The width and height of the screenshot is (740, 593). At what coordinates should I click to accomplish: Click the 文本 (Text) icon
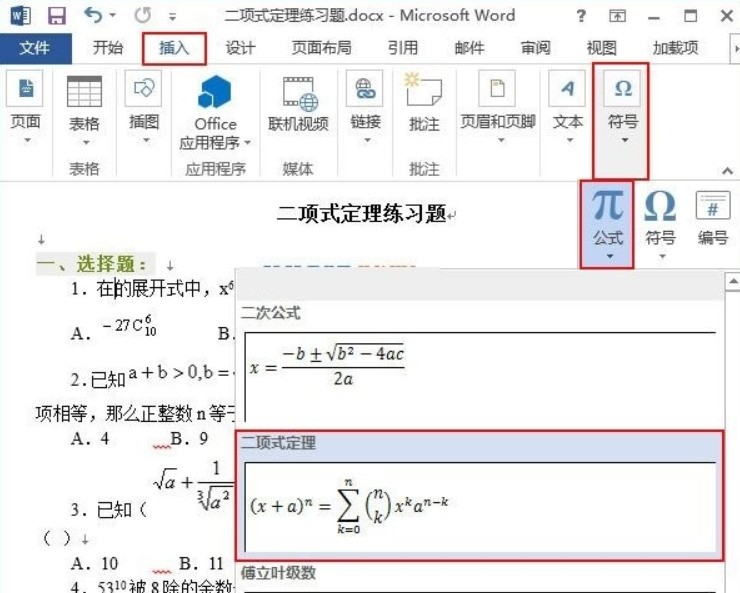coord(568,88)
